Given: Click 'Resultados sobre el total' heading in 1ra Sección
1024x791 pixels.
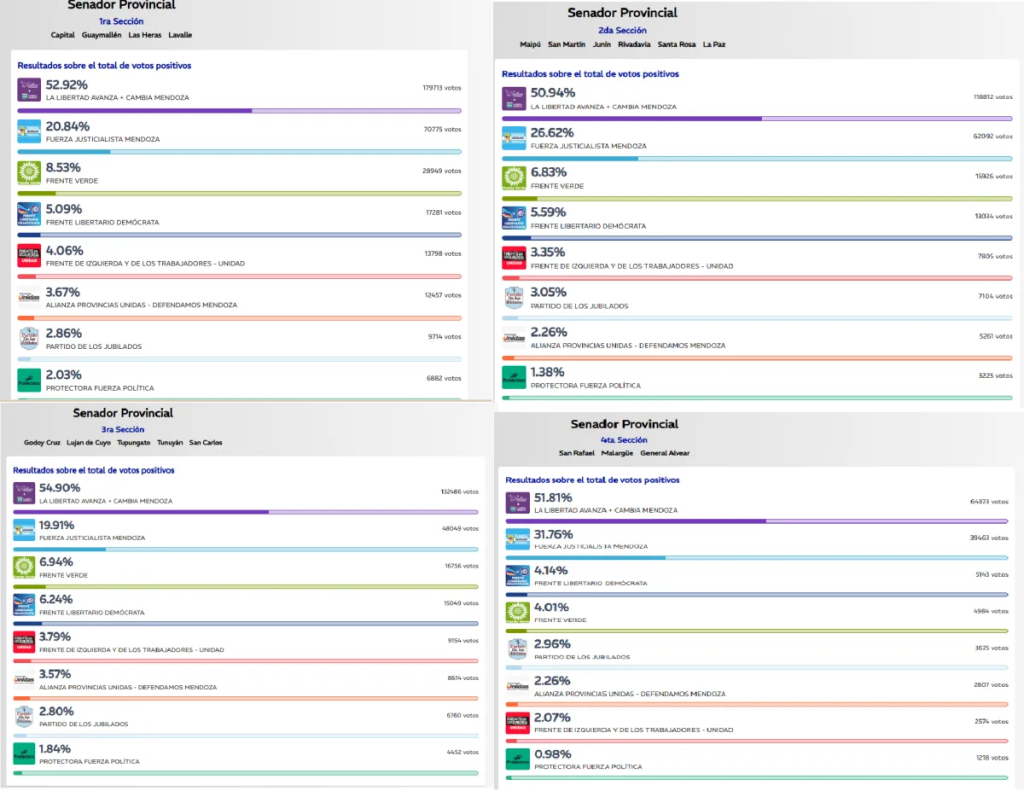Looking at the screenshot, I should tap(104, 65).
